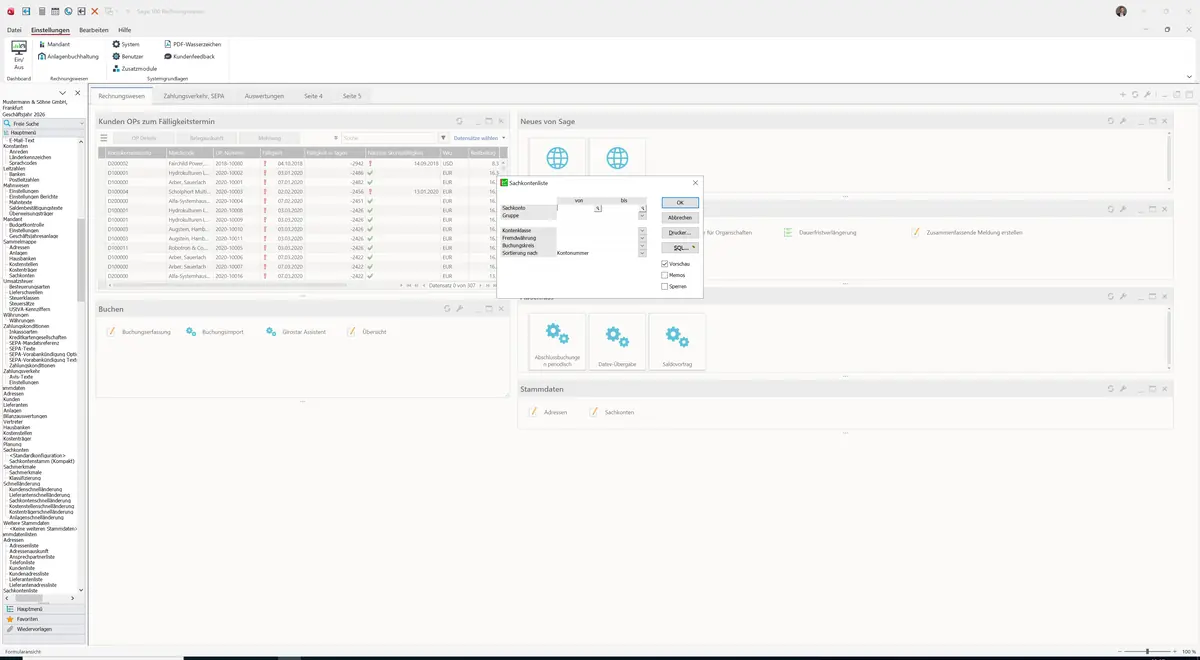Click the Drucker... button
Viewport: 1200px width, 660px height.
(x=680, y=232)
